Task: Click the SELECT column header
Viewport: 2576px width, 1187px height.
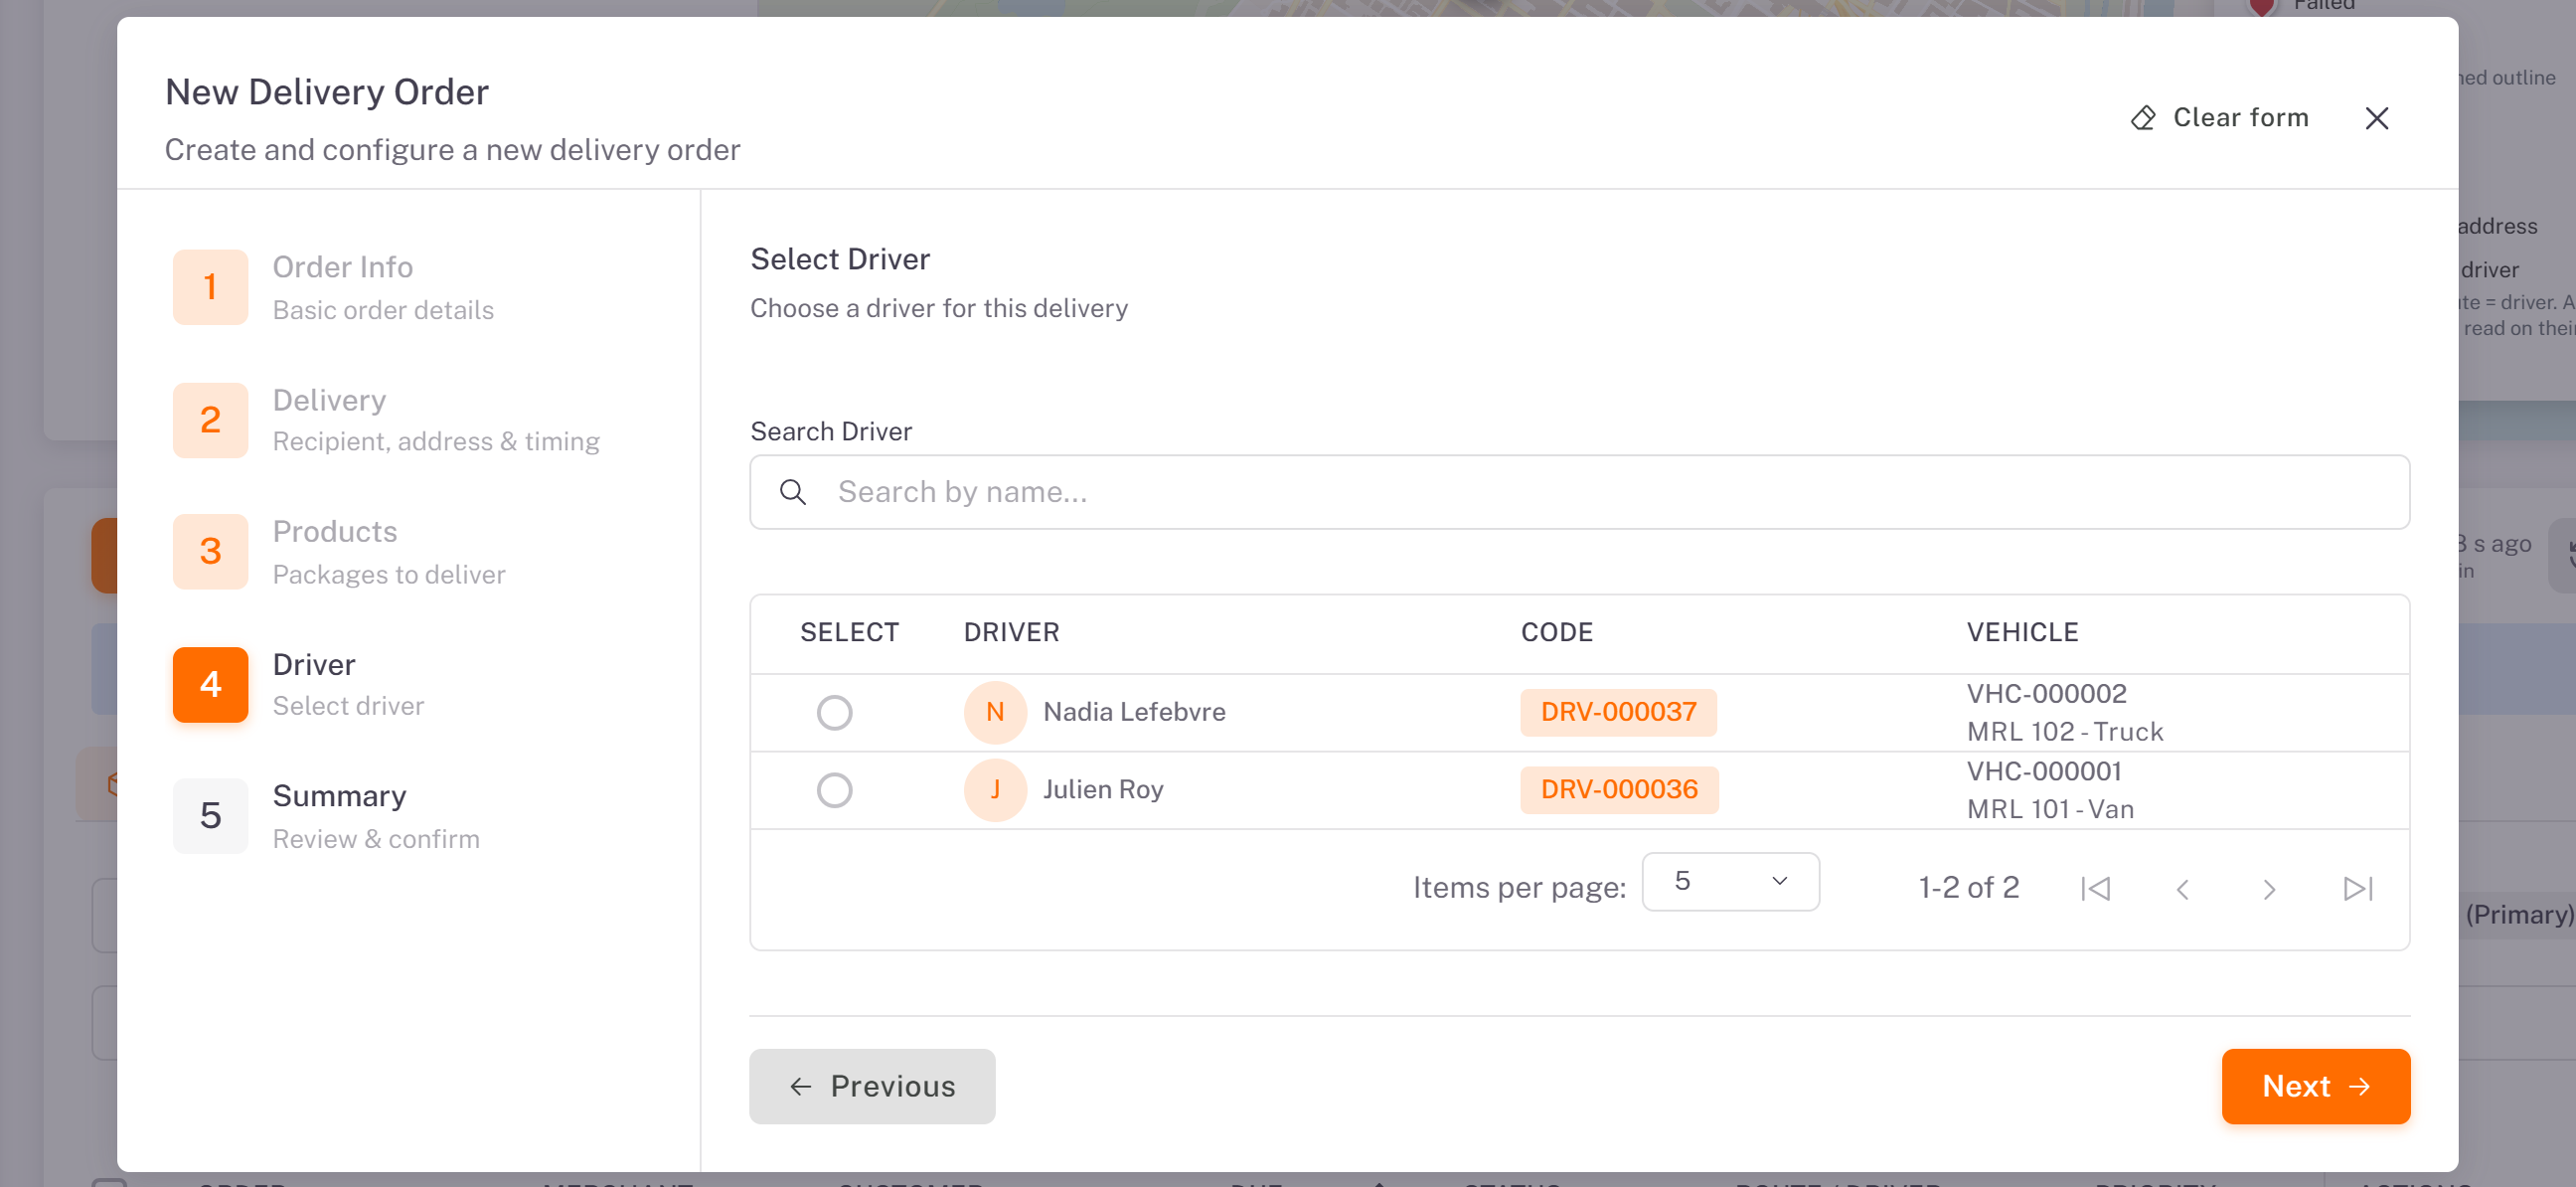Action: coord(849,632)
